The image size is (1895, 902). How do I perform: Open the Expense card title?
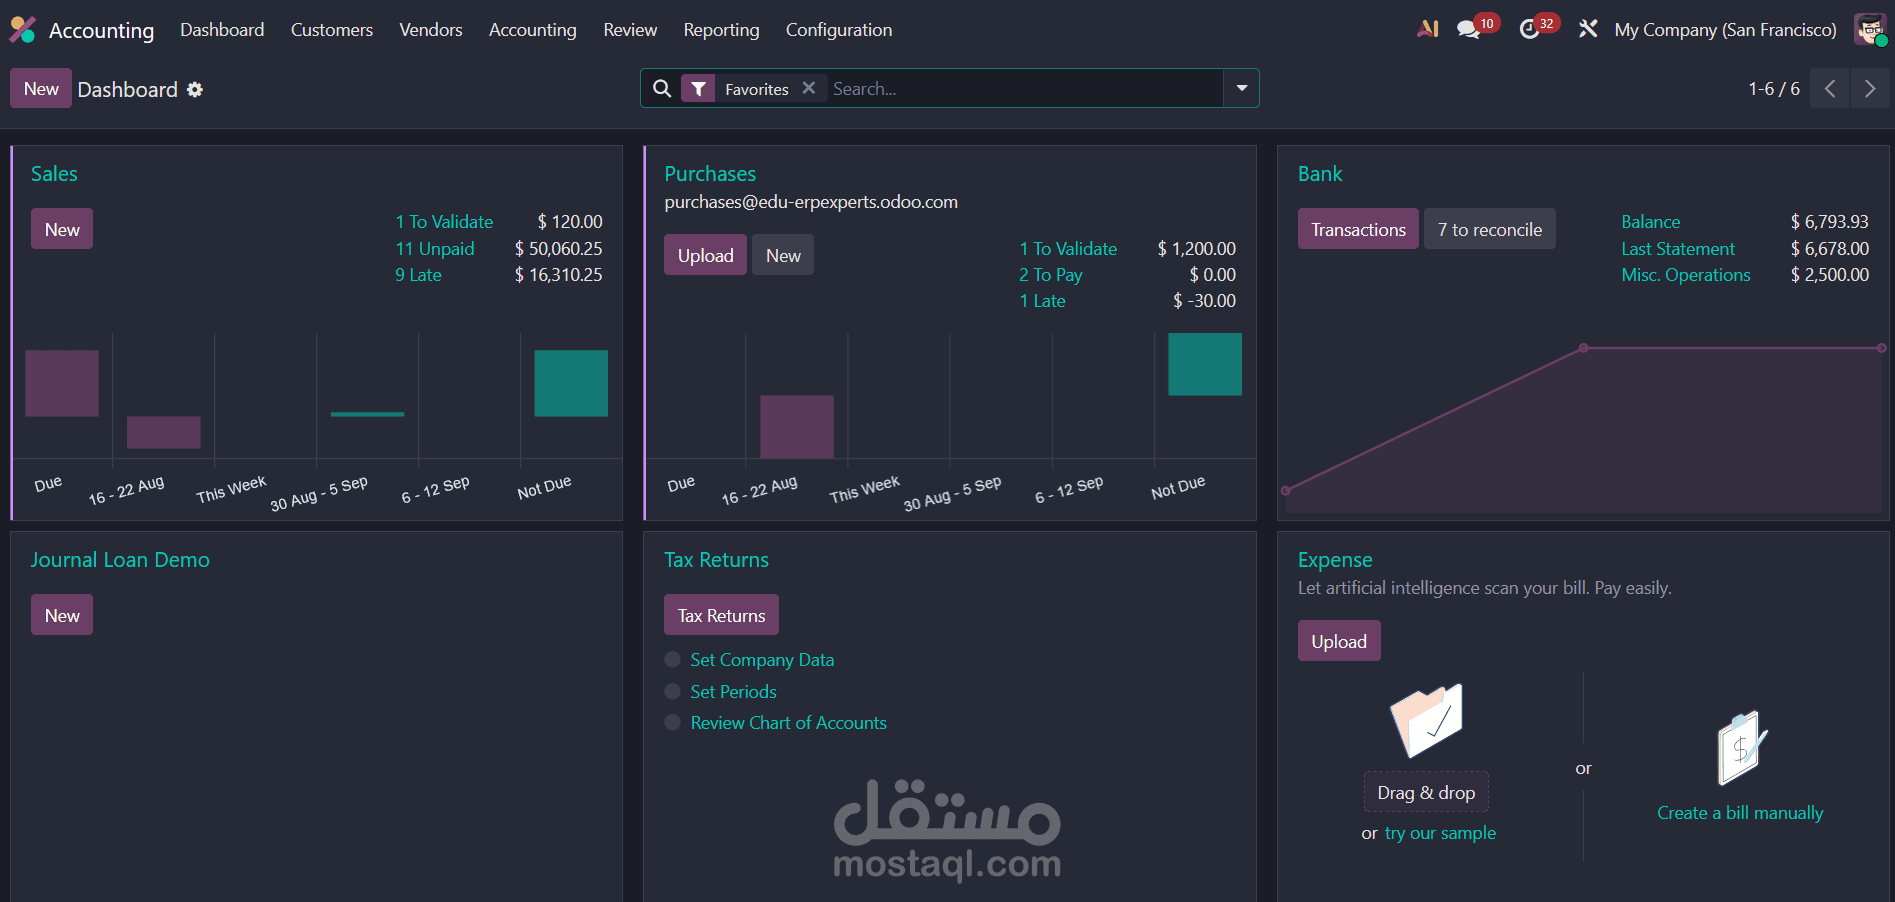1335,560
